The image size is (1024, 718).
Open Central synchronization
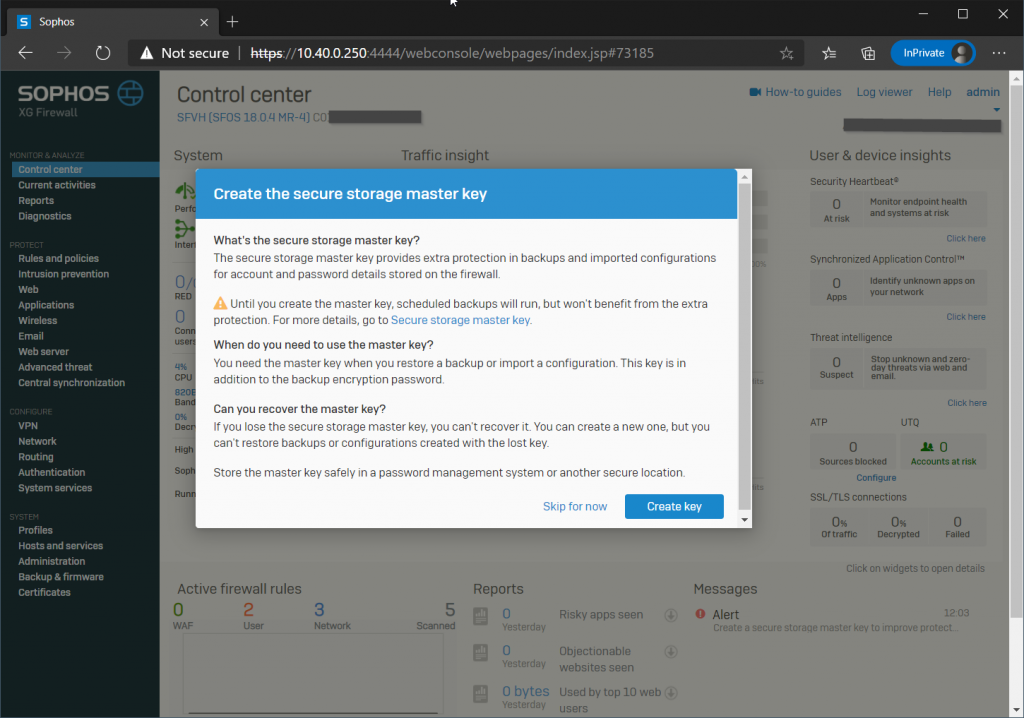(71, 383)
